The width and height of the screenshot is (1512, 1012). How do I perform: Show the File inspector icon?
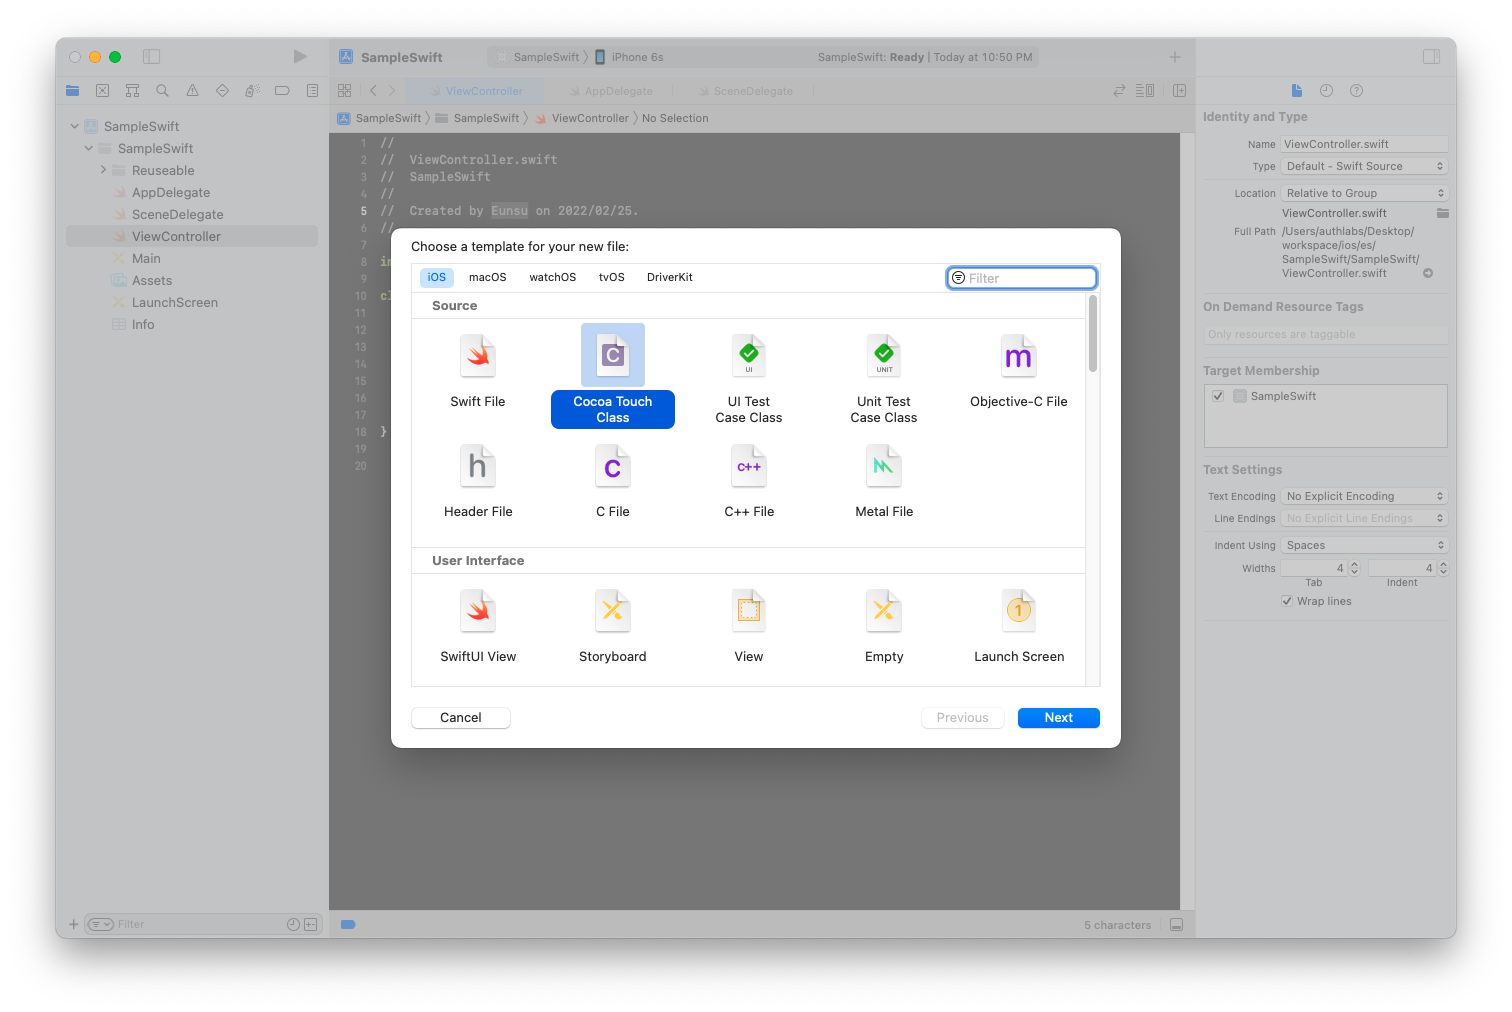click(1297, 91)
